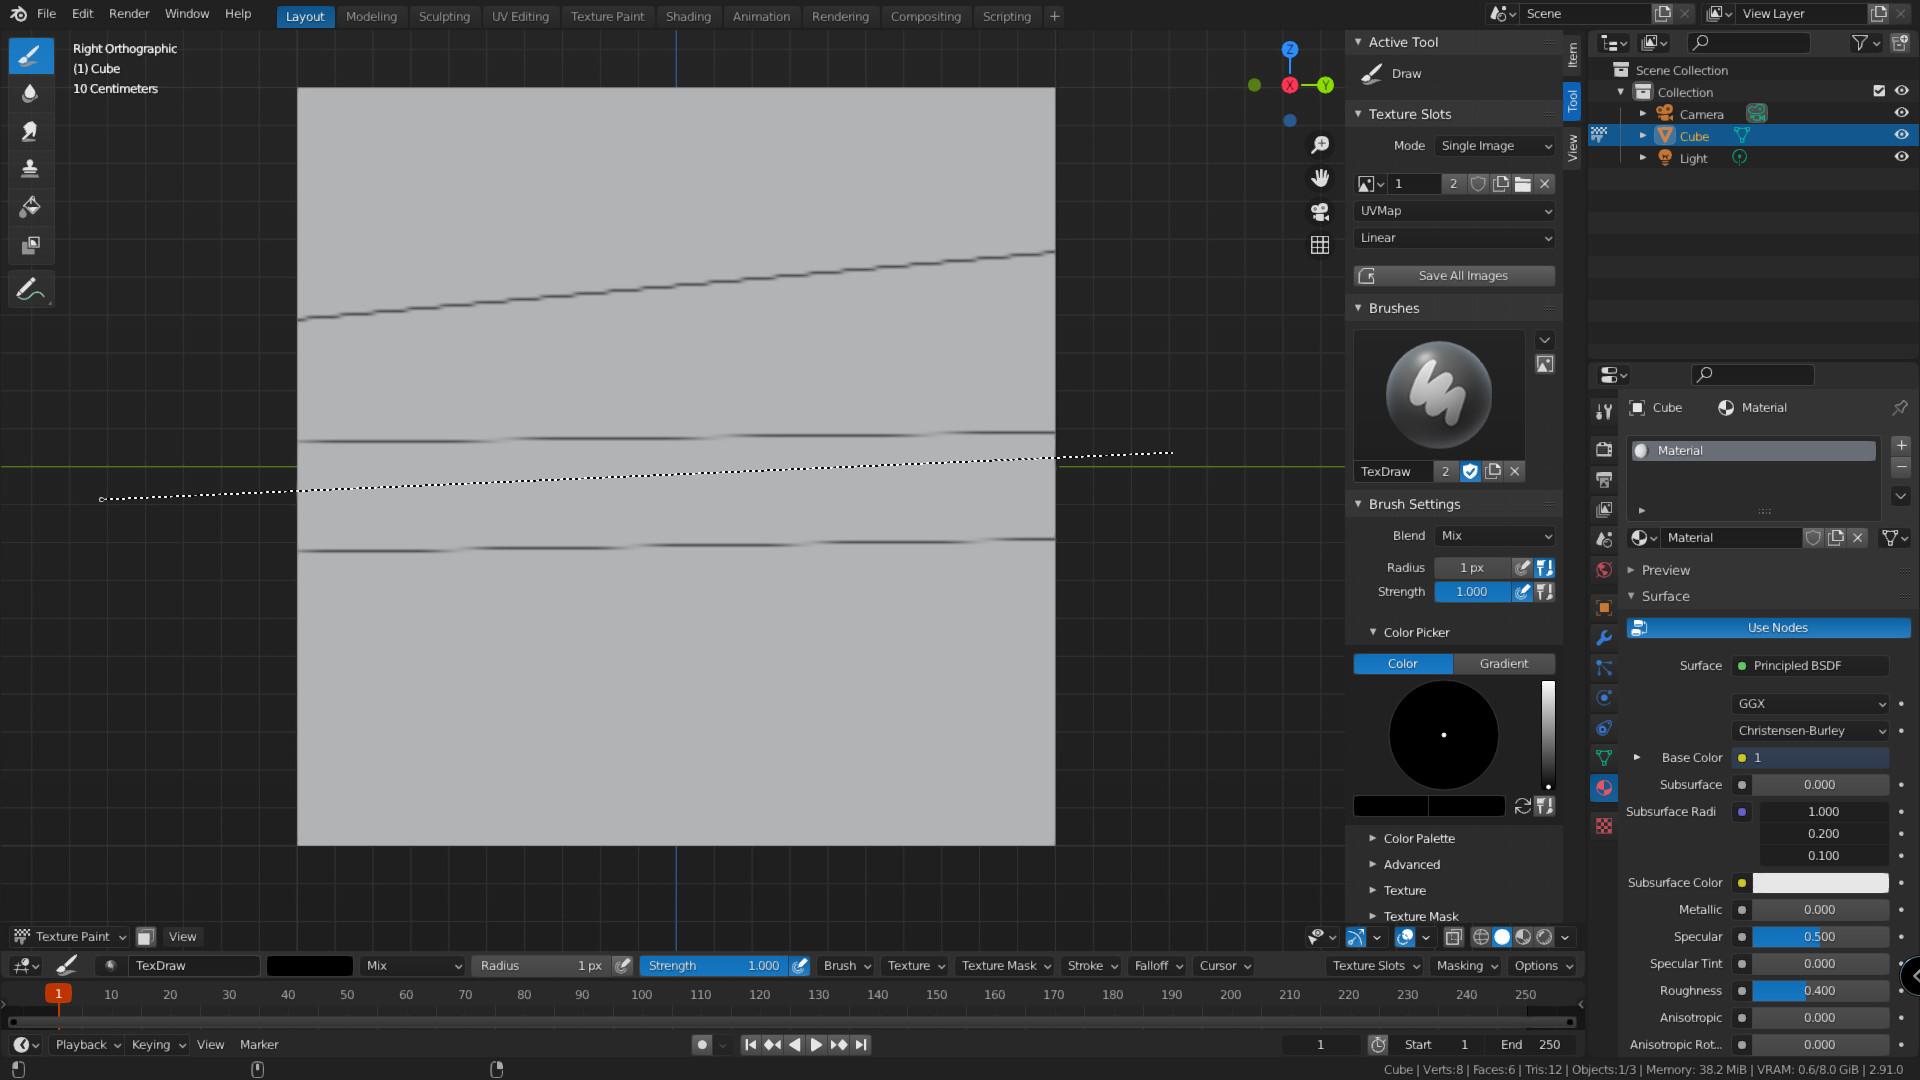Select the Smear tool

tap(31, 131)
